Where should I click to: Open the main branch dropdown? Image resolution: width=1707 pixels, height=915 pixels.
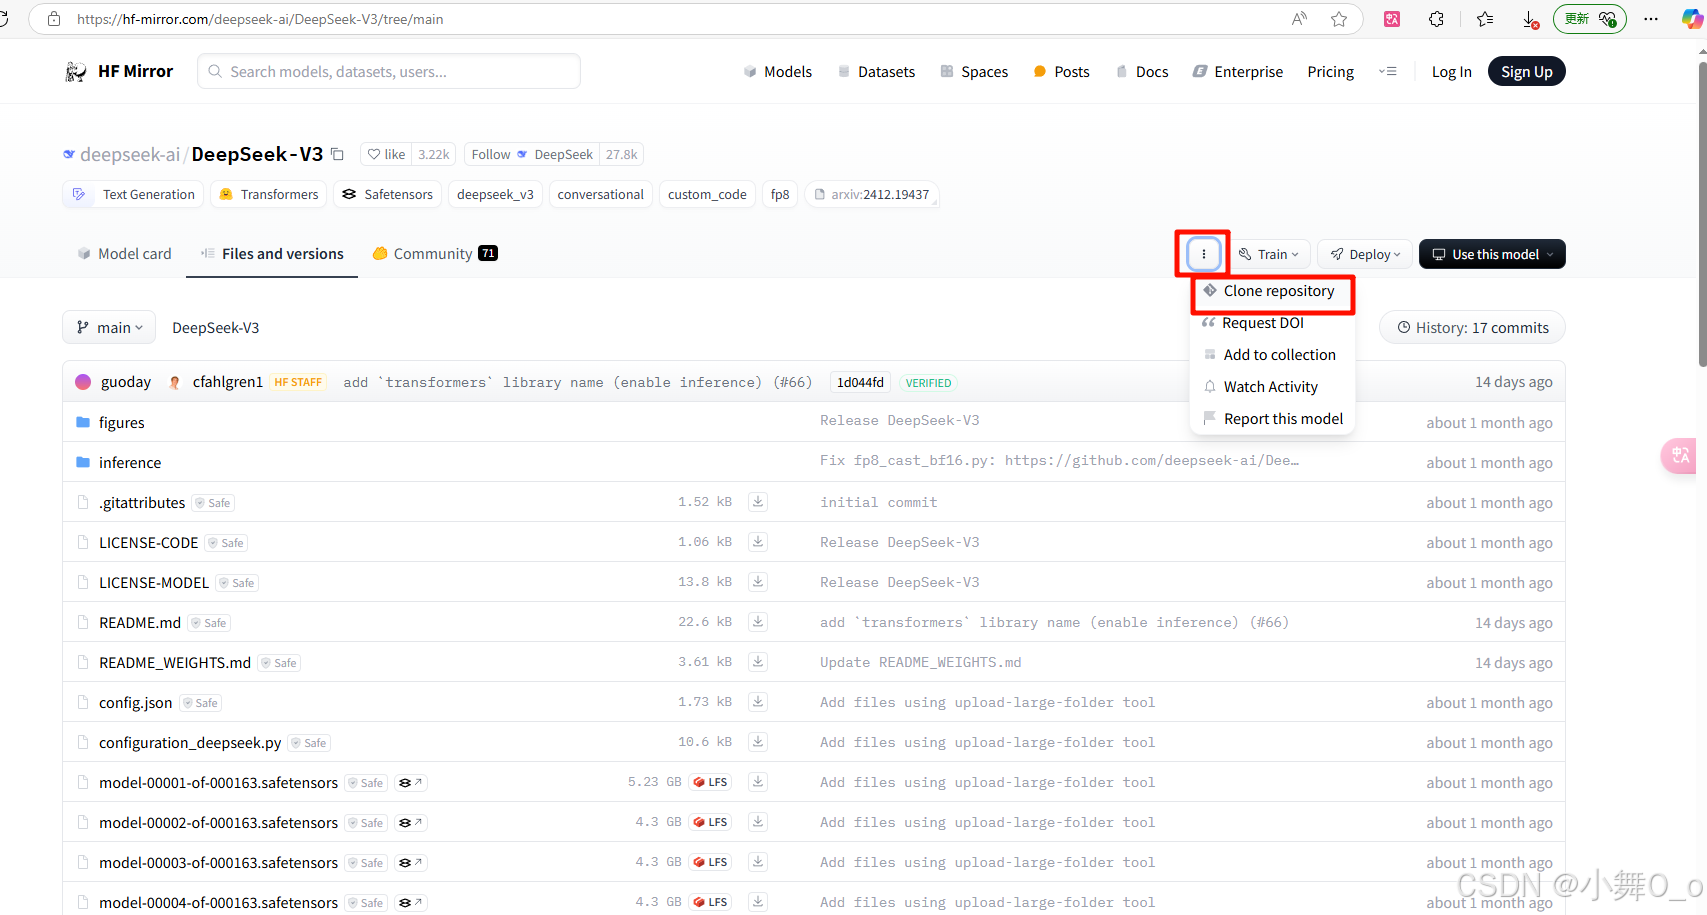pyautogui.click(x=108, y=327)
